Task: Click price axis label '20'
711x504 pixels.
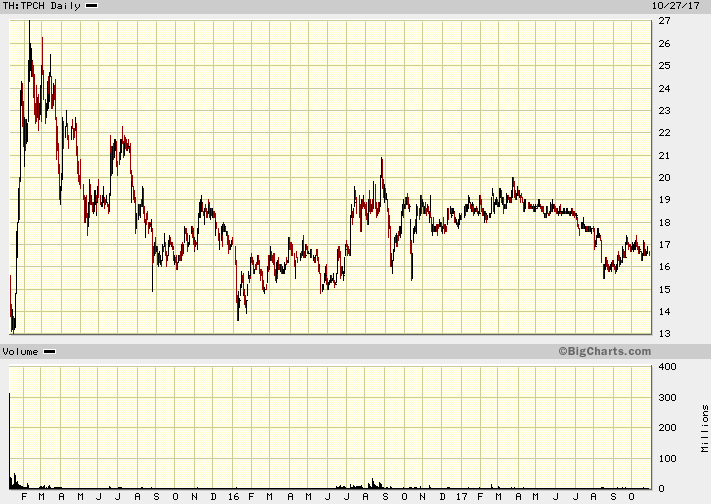Action: [664, 178]
